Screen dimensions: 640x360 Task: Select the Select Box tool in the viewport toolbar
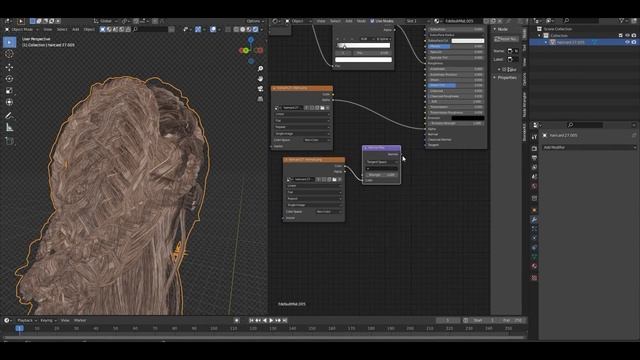pos(9,42)
